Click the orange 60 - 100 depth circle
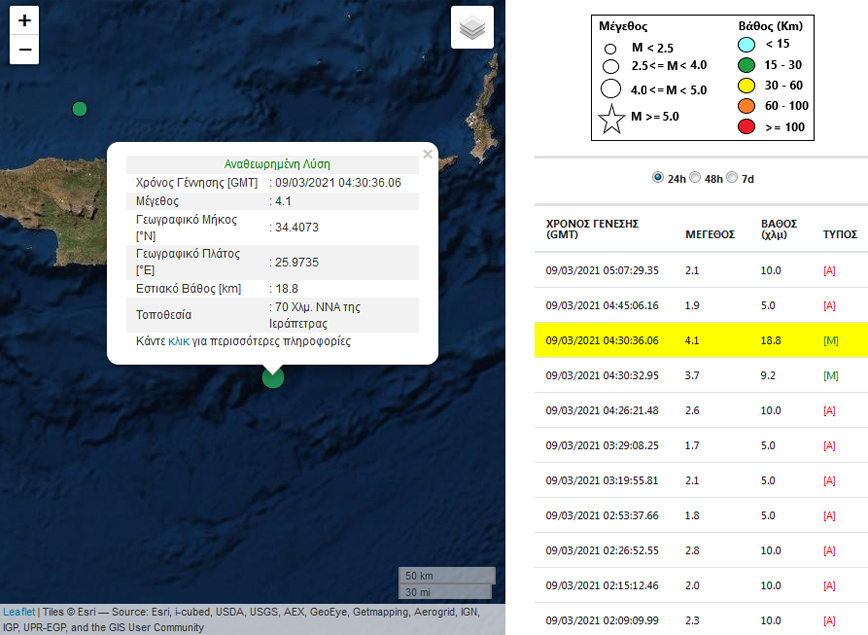The image size is (868, 635). point(747,106)
